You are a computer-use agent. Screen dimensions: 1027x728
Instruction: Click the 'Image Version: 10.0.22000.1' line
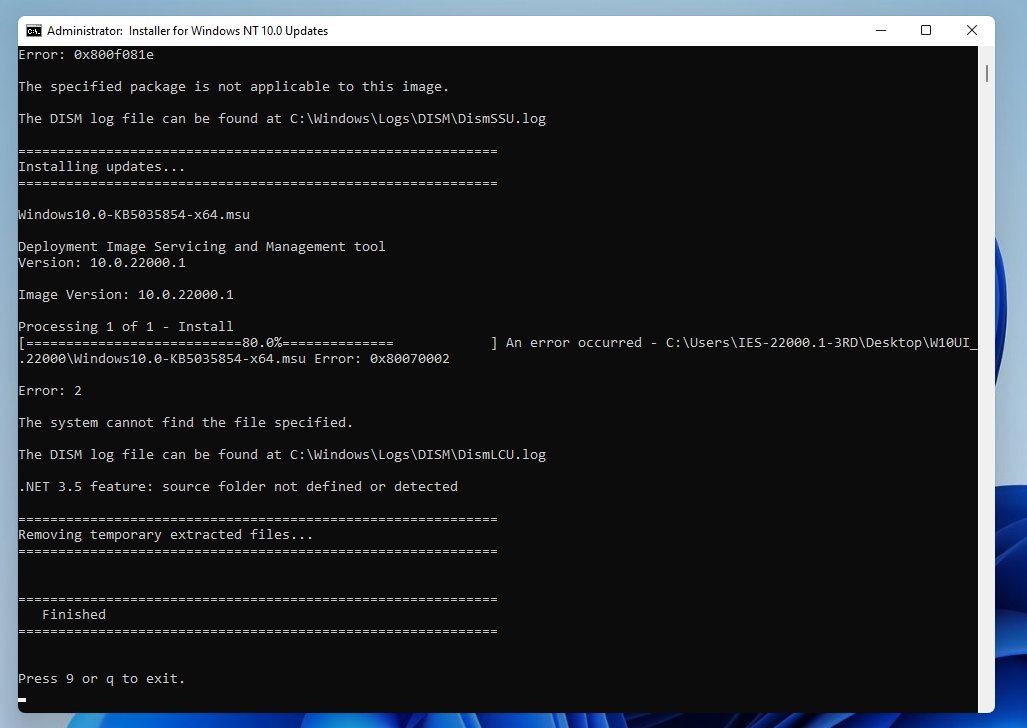[x=126, y=295]
